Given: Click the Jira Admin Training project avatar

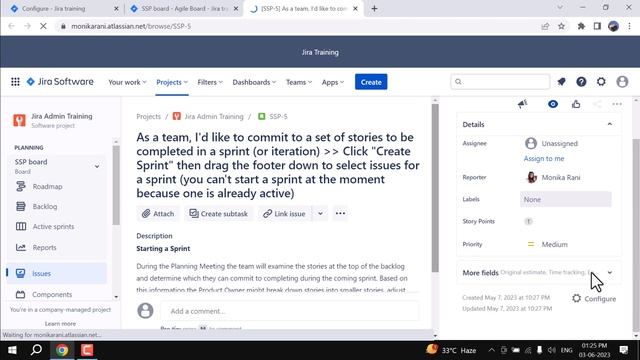Looking at the screenshot, I should click(19, 120).
